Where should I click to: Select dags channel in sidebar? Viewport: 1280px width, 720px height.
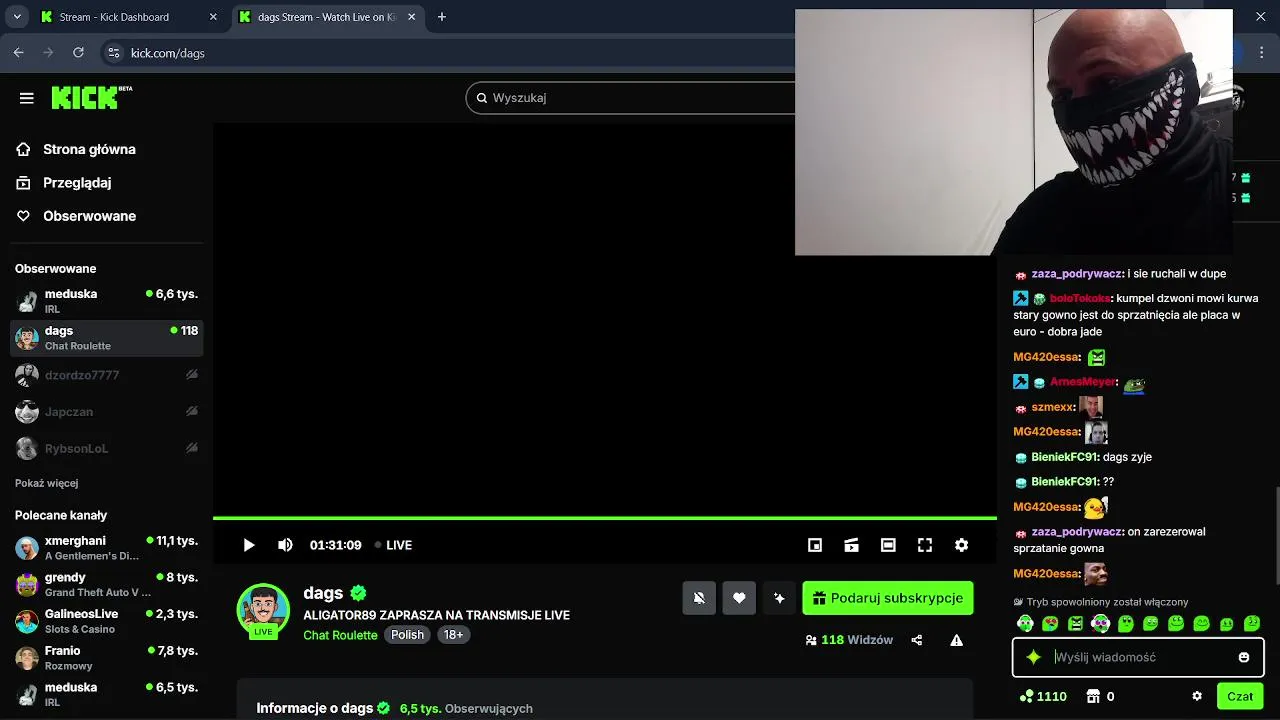pos(107,338)
